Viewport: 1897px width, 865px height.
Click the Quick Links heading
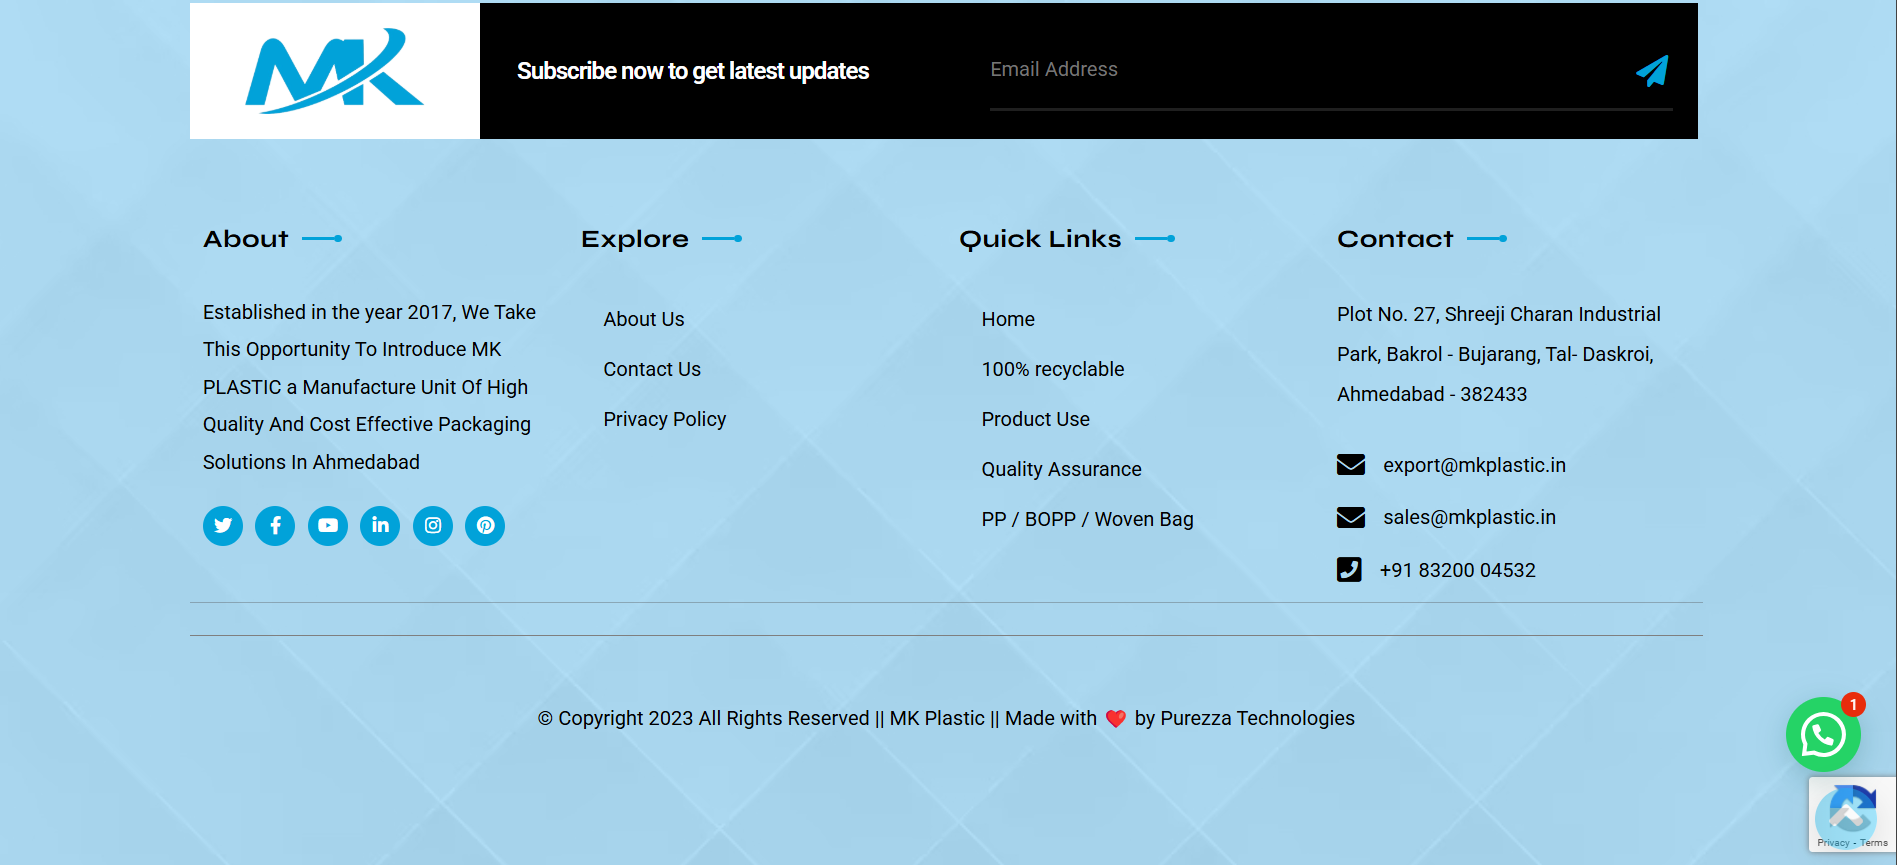(x=1040, y=239)
